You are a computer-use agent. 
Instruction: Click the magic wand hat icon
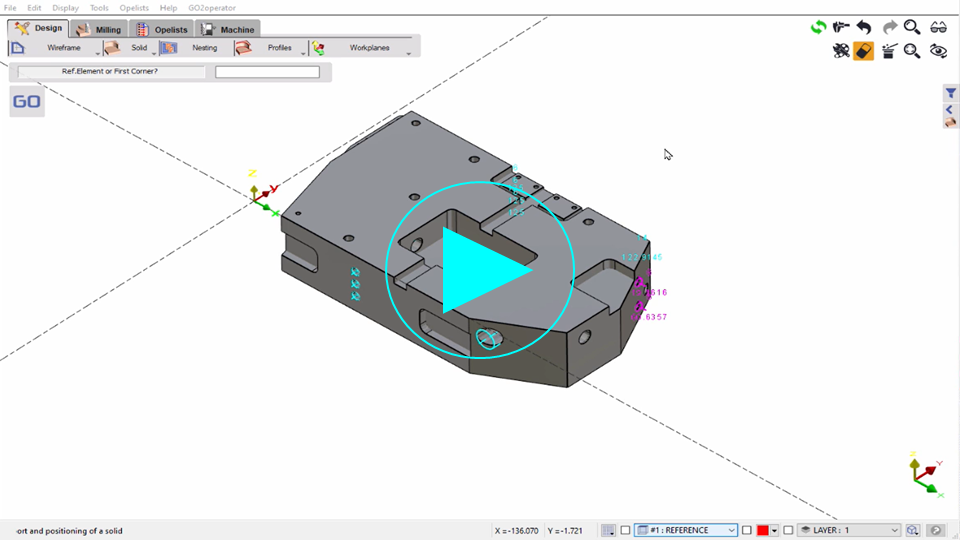[x=888, y=51]
